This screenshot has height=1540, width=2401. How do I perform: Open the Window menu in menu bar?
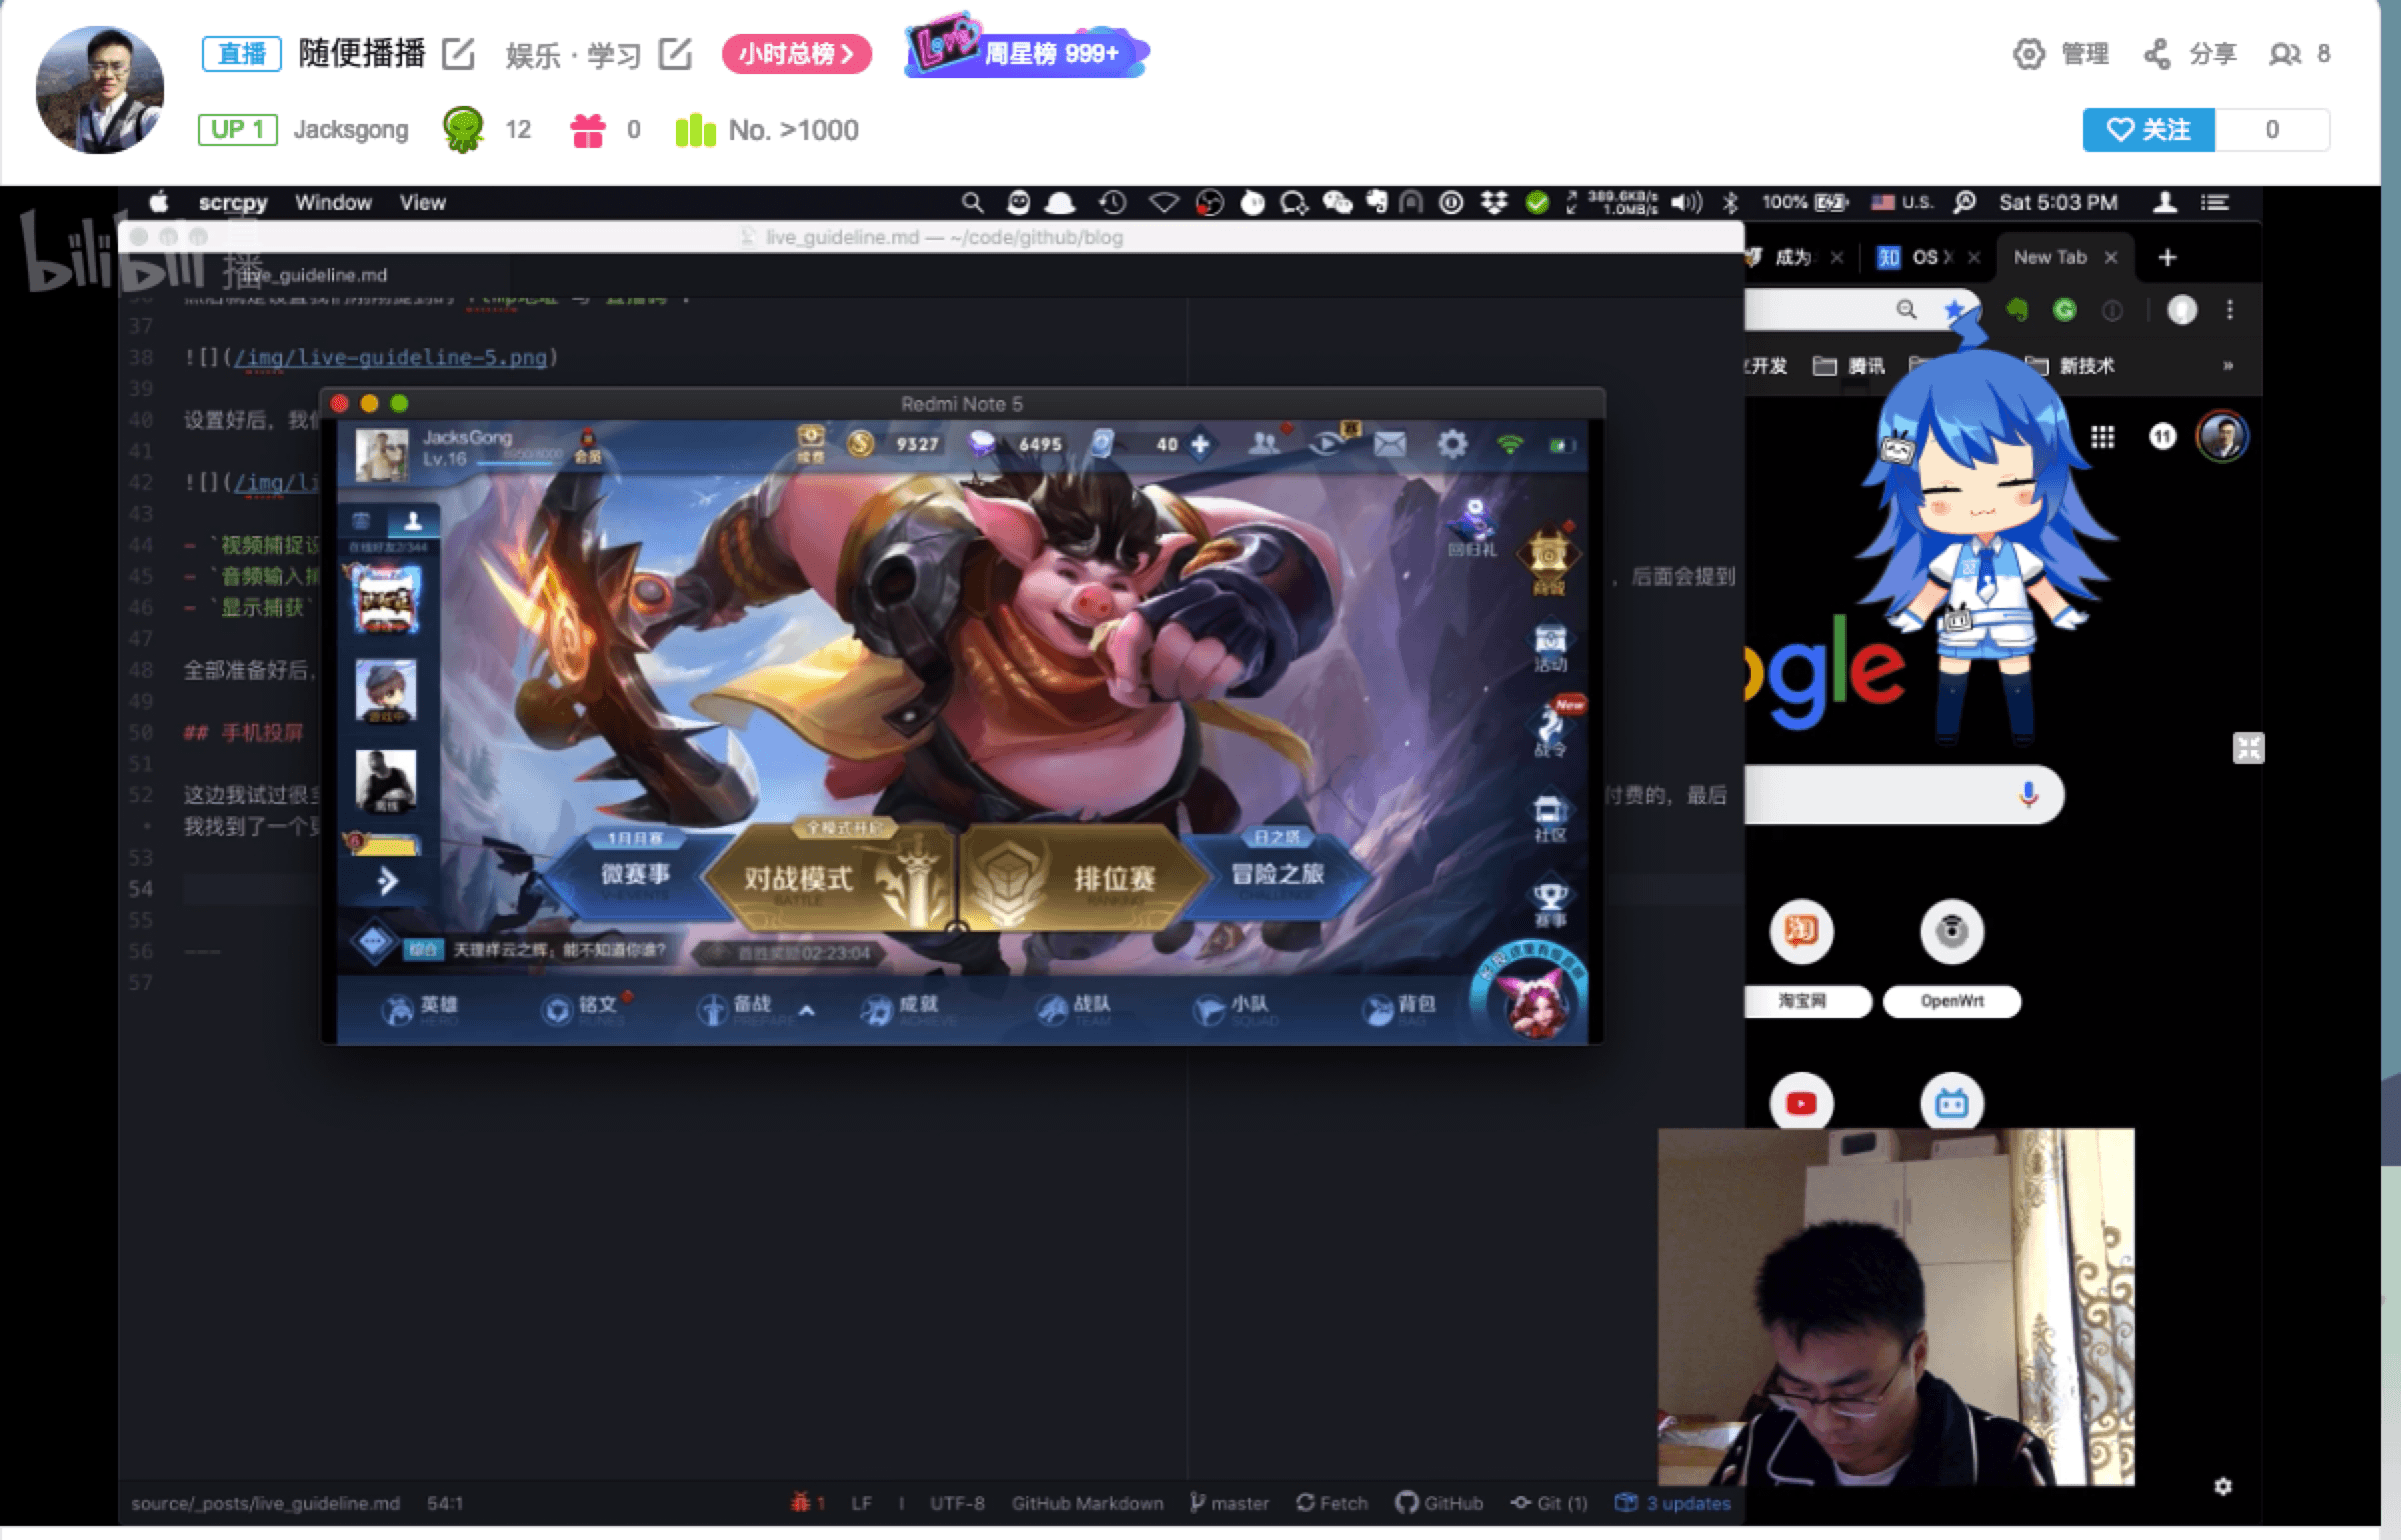pyautogui.click(x=333, y=203)
